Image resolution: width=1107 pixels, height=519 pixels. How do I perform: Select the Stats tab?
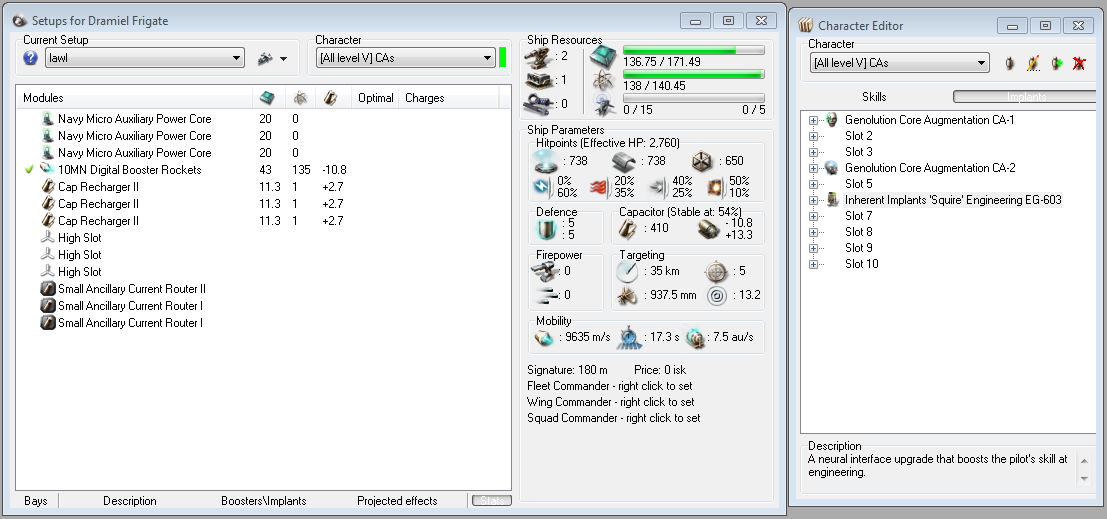[492, 501]
